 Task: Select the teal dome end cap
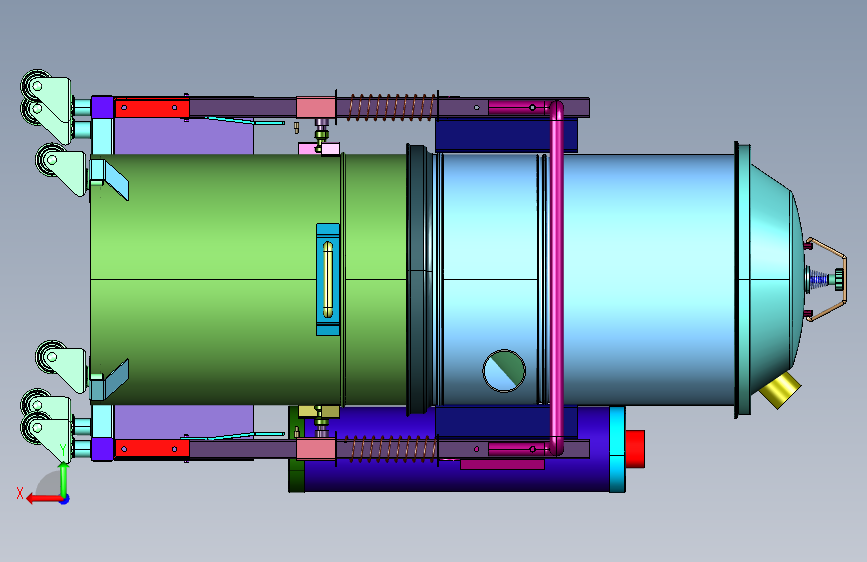tap(777, 279)
